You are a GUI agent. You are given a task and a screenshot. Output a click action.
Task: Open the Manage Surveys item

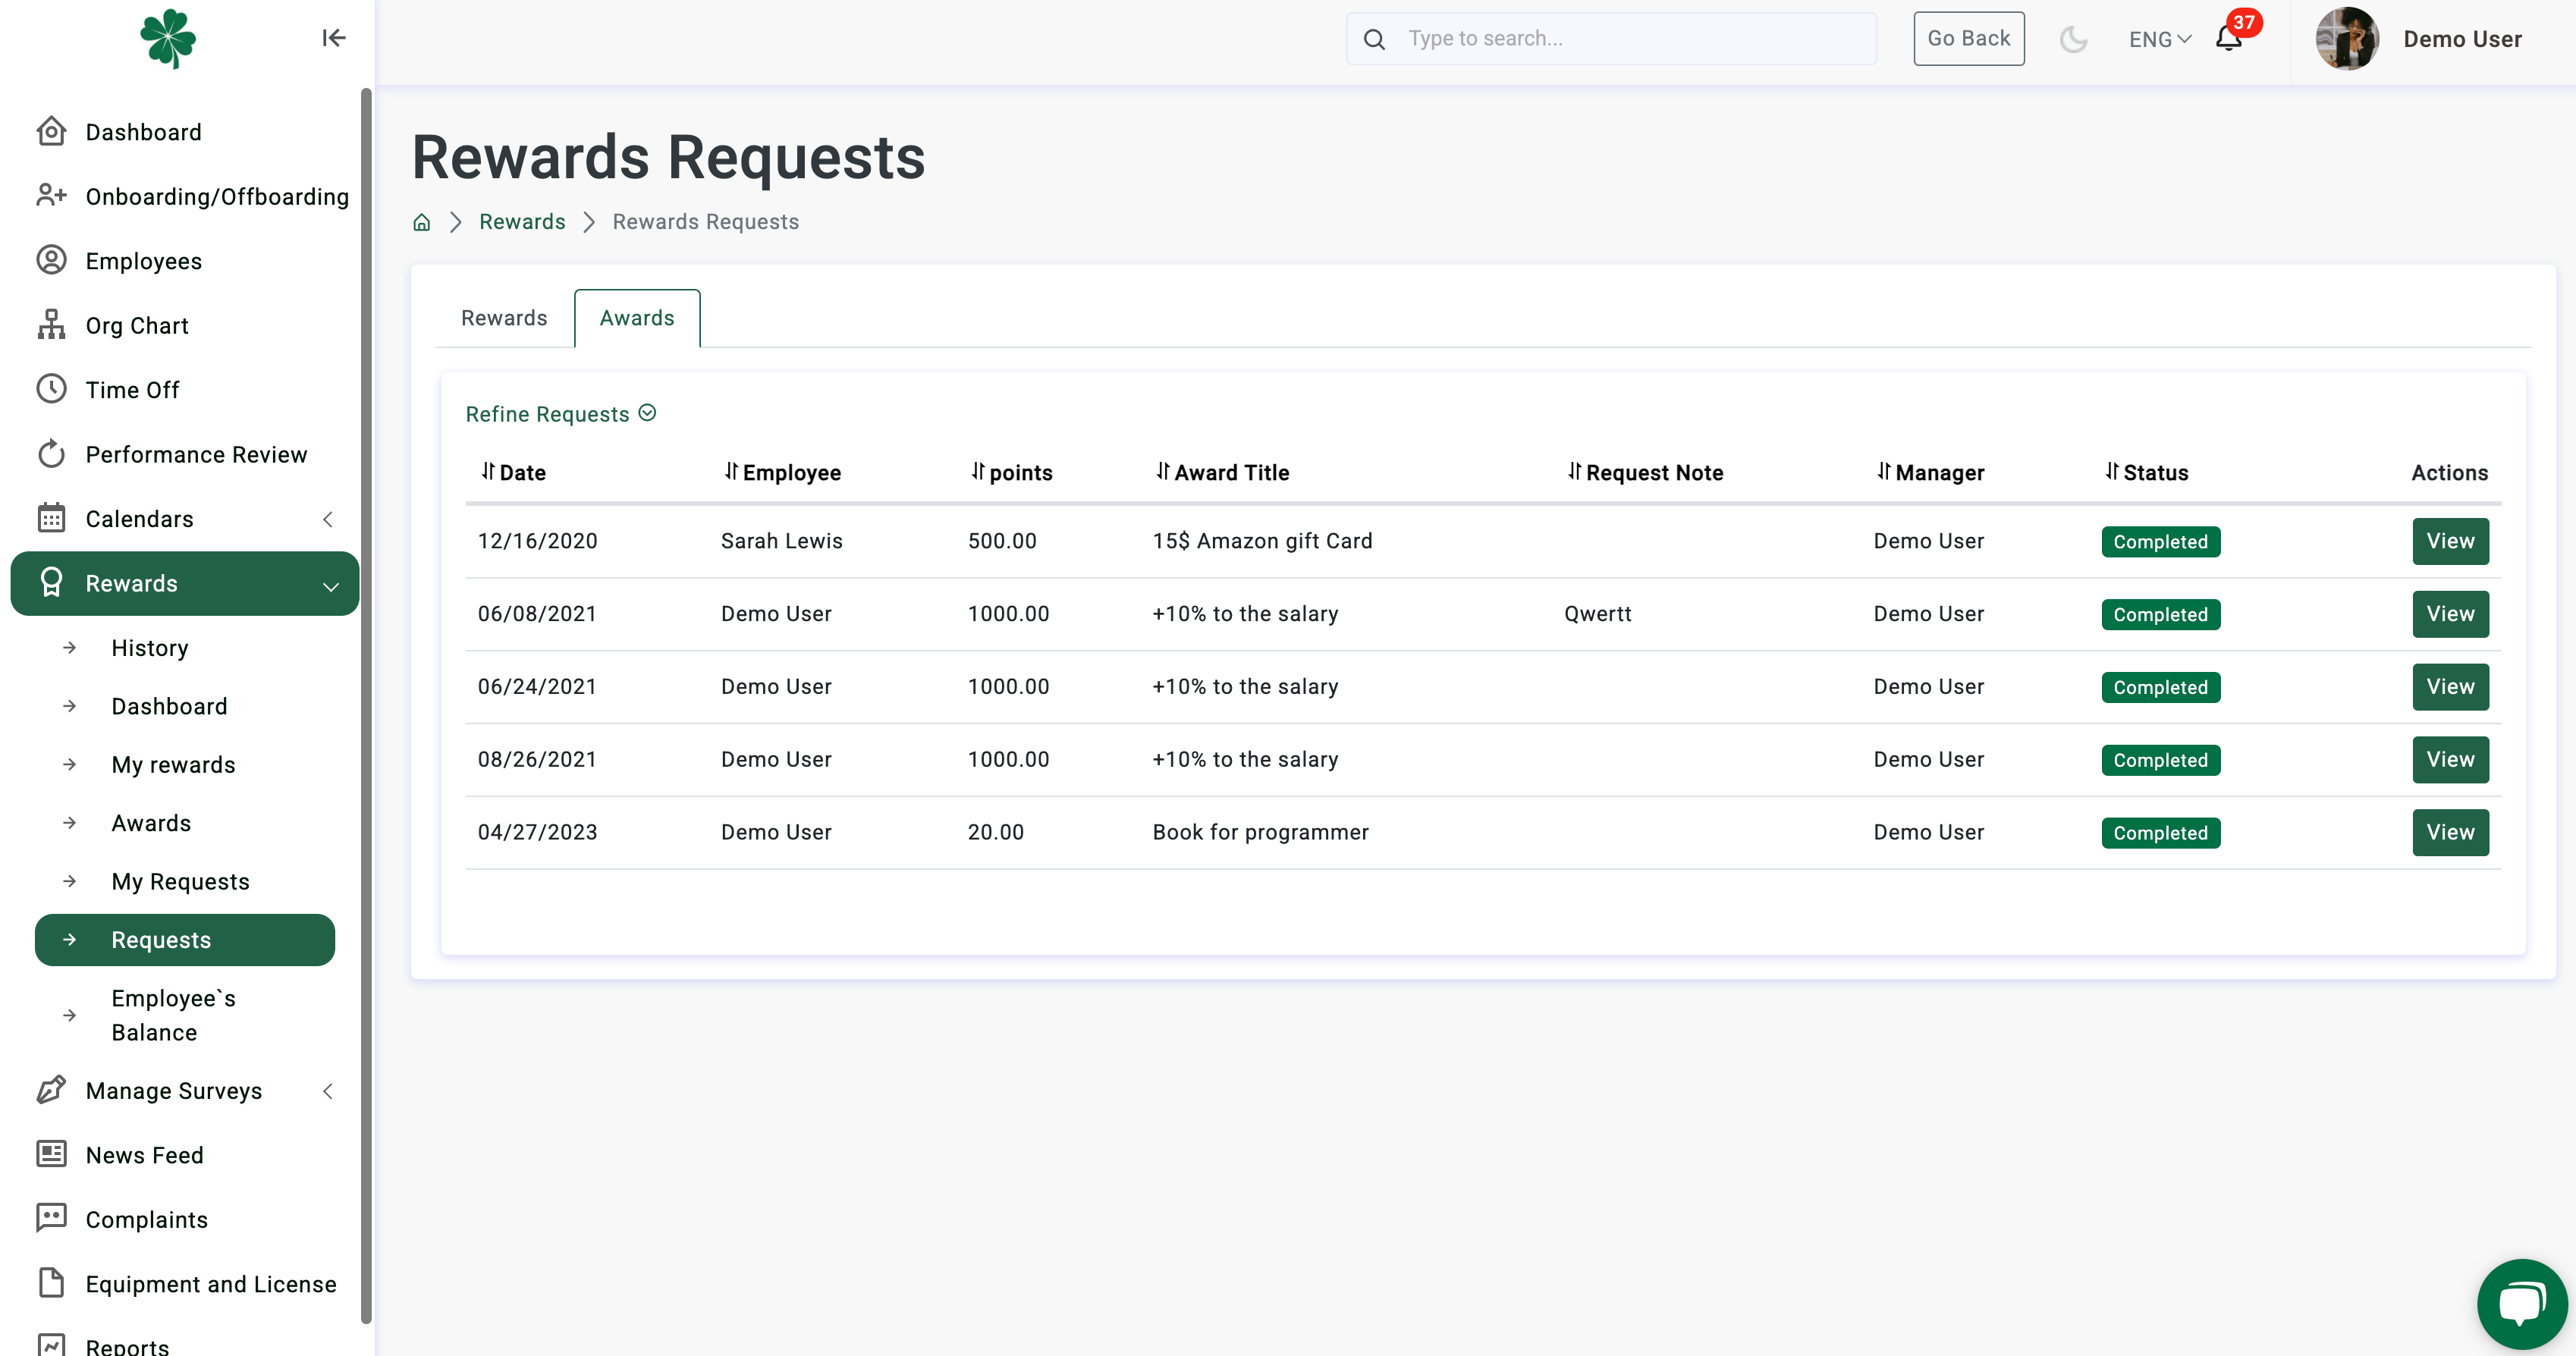click(x=174, y=1091)
